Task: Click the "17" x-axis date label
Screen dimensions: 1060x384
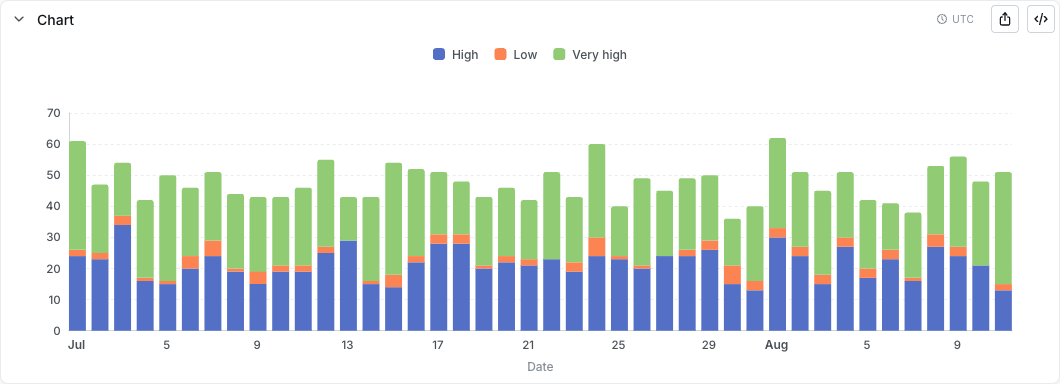Action: point(437,345)
